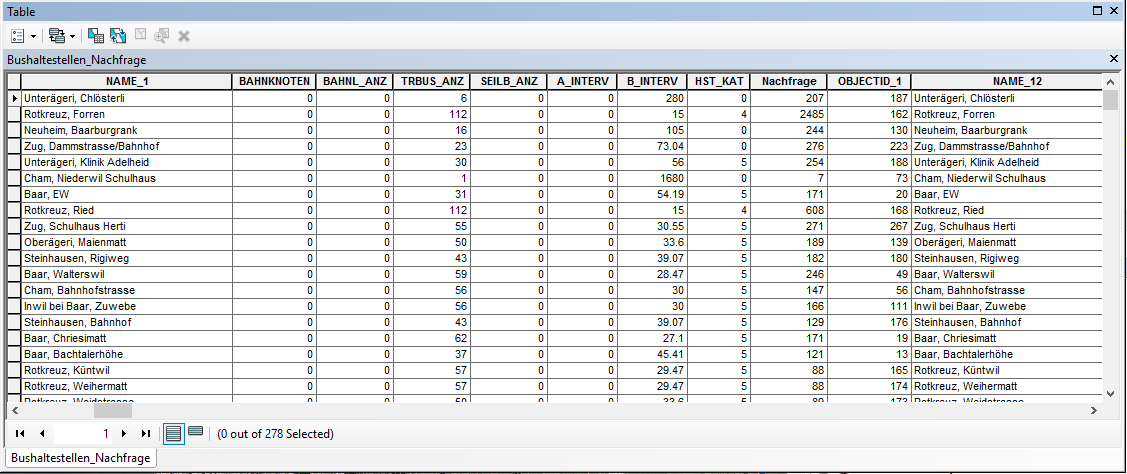The height and width of the screenshot is (474, 1127).
Task: Jump to last record
Action: click(x=146, y=434)
